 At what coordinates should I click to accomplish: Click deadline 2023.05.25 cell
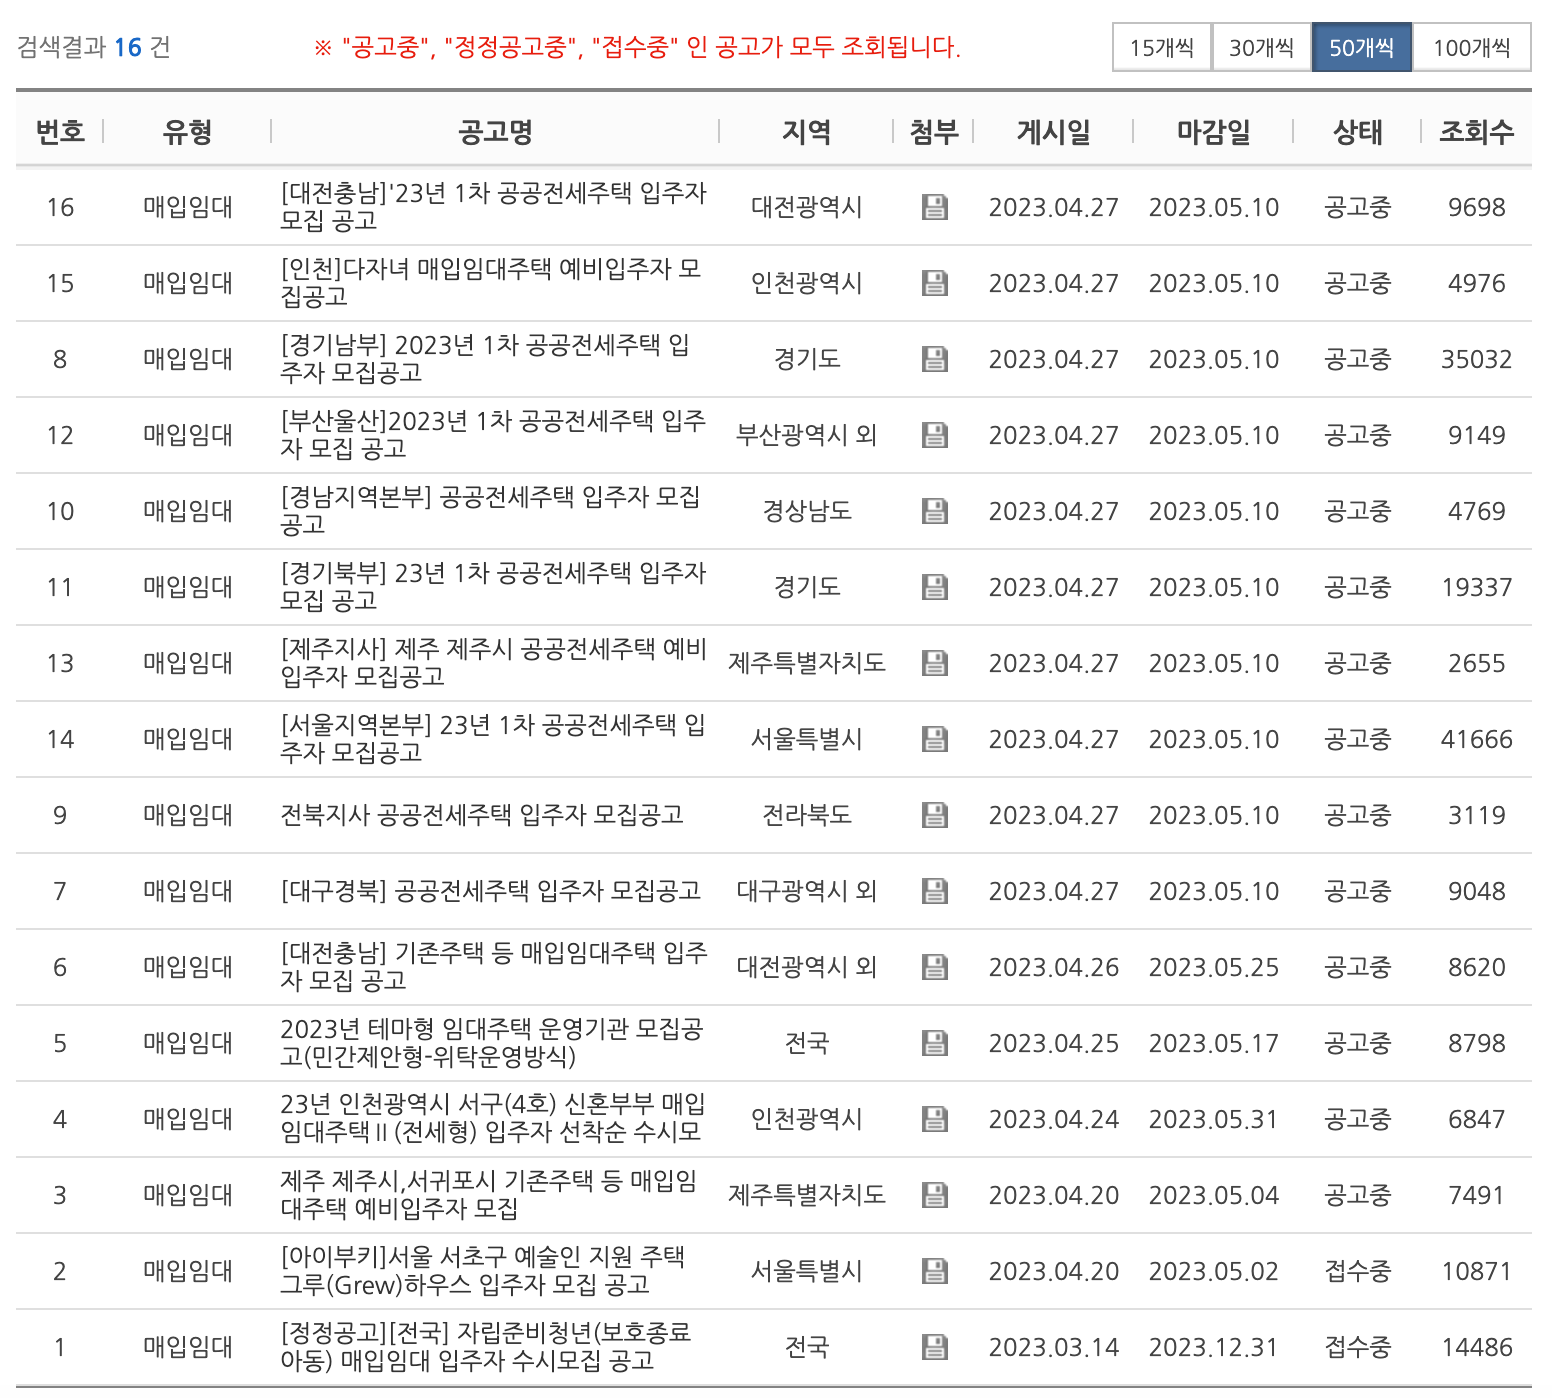click(1214, 967)
